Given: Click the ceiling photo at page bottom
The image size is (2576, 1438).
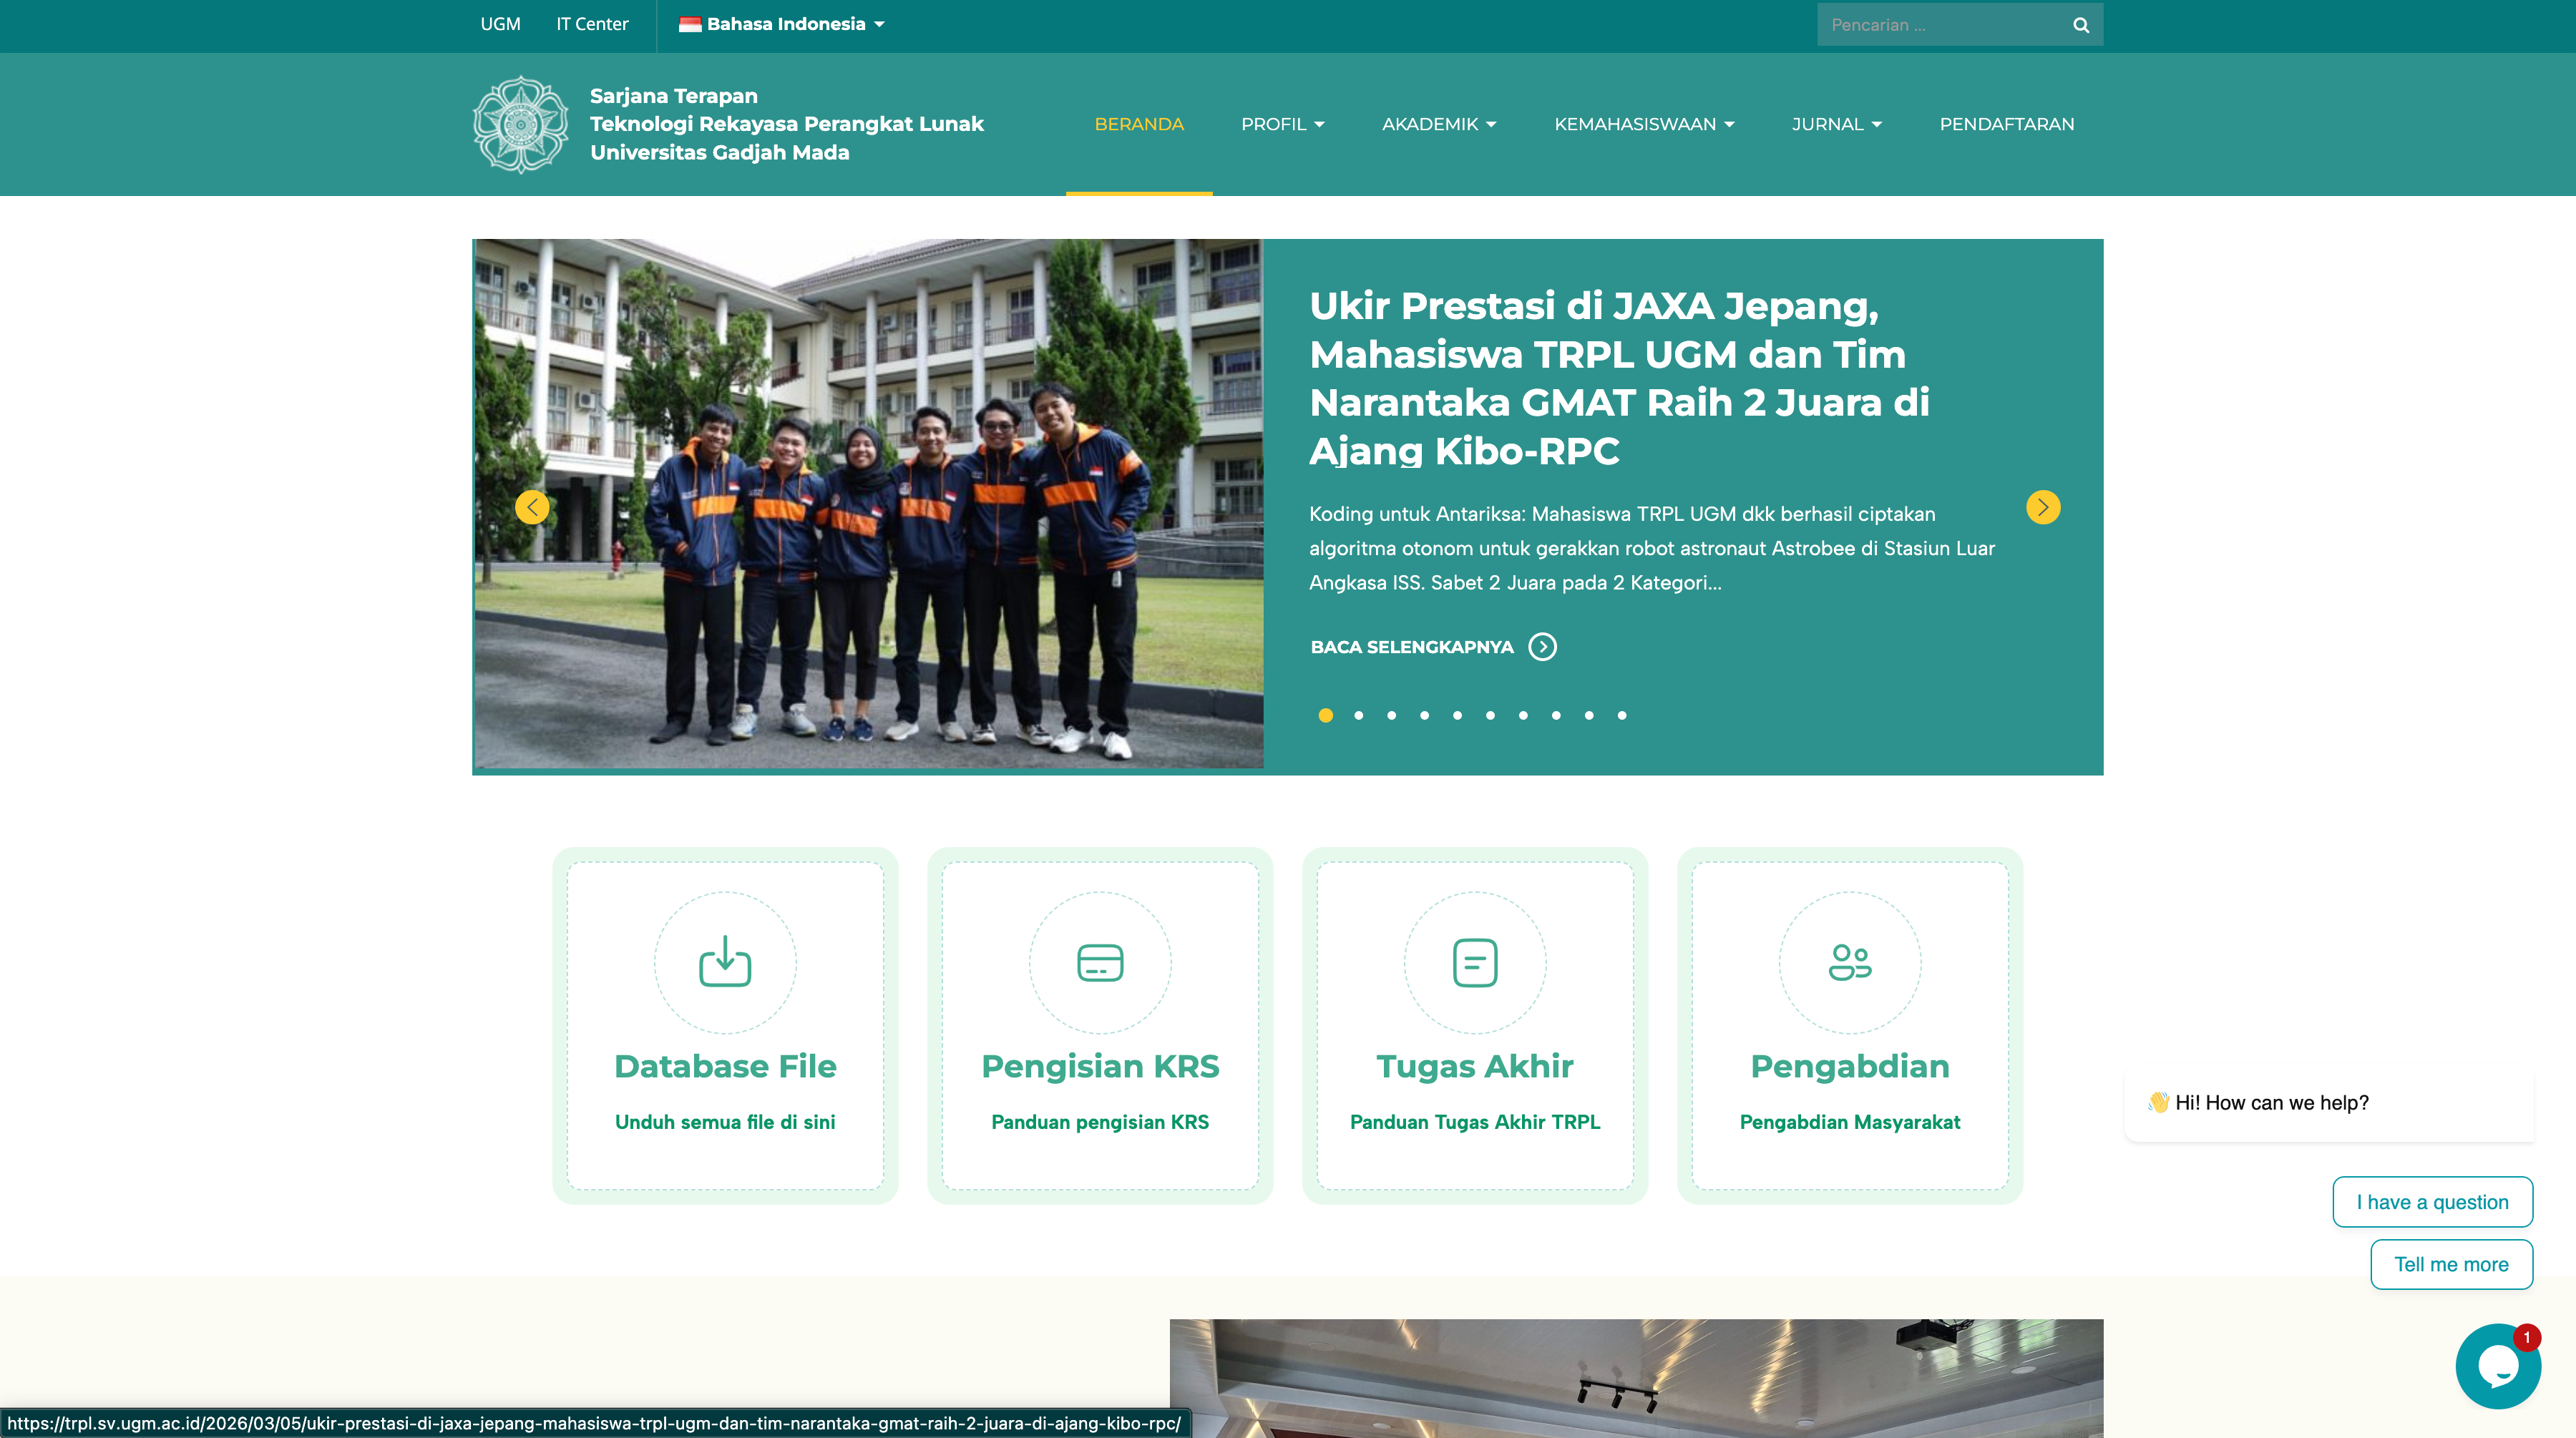Looking at the screenshot, I should tap(1636, 1378).
